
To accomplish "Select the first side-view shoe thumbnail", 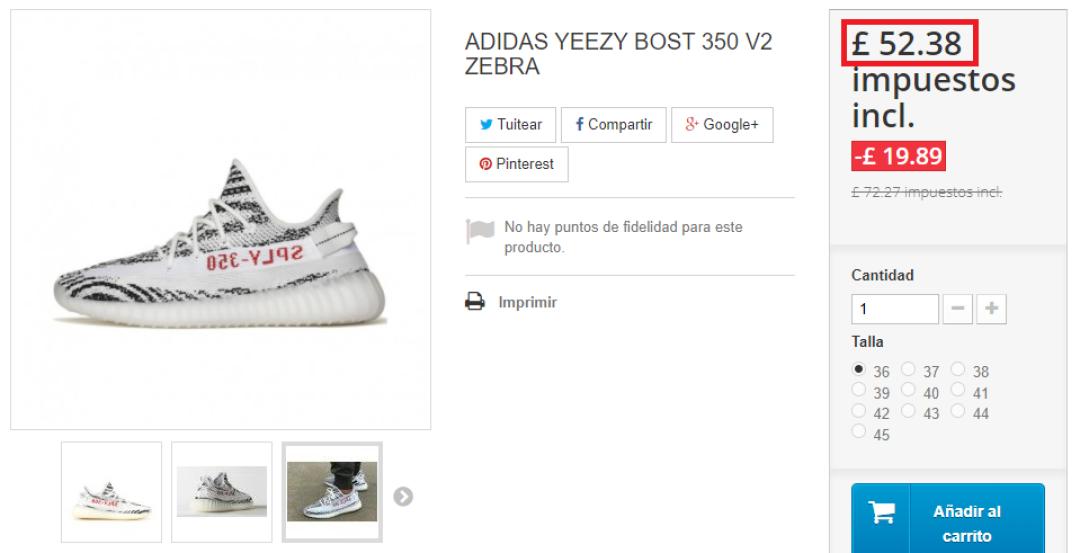I will [112, 492].
